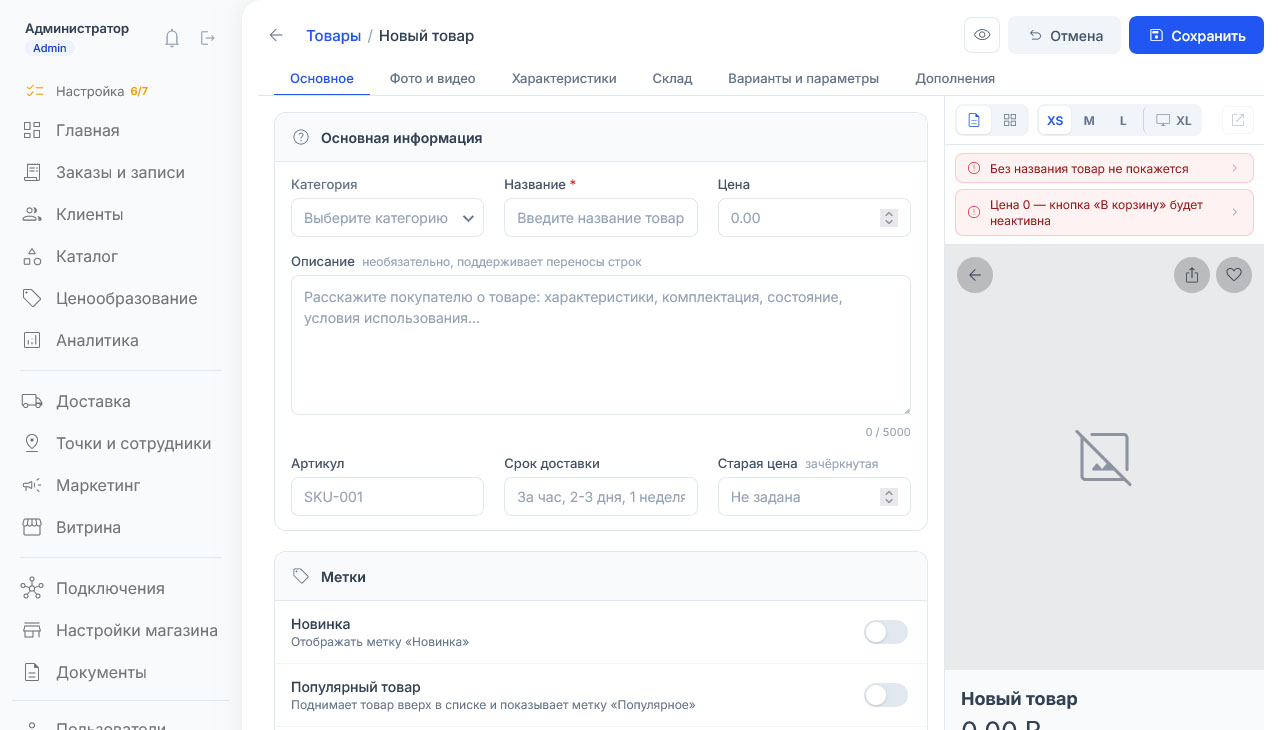Image resolution: width=1280 pixels, height=730 pixels.
Task: Switch preview to grid view icon
Action: click(x=1010, y=120)
